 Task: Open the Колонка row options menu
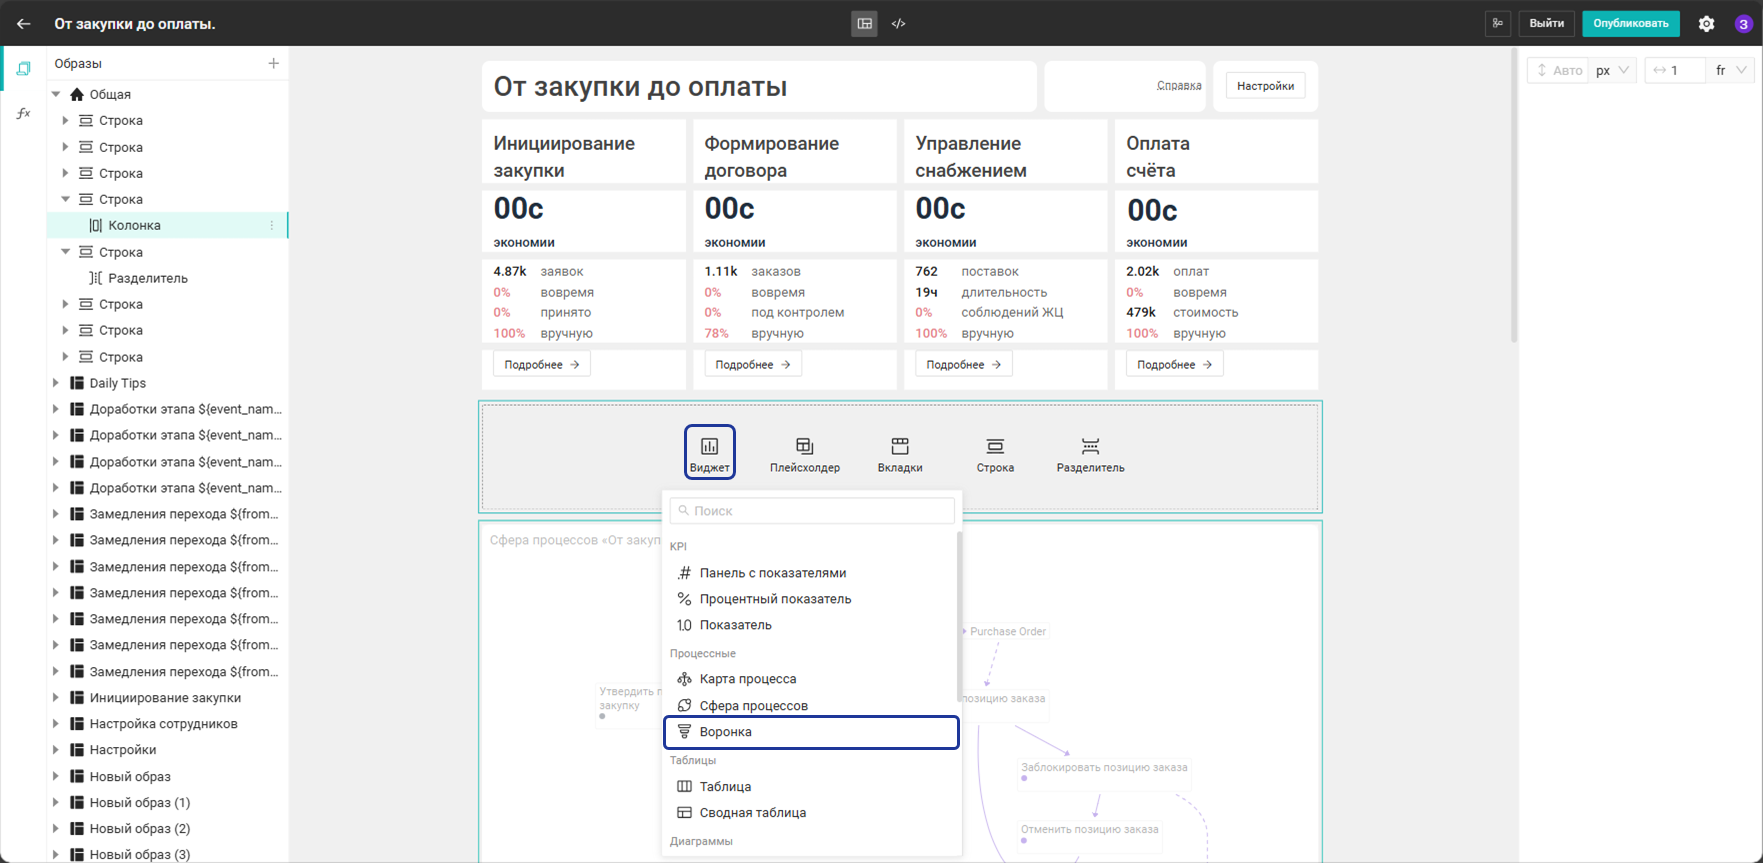click(x=272, y=226)
